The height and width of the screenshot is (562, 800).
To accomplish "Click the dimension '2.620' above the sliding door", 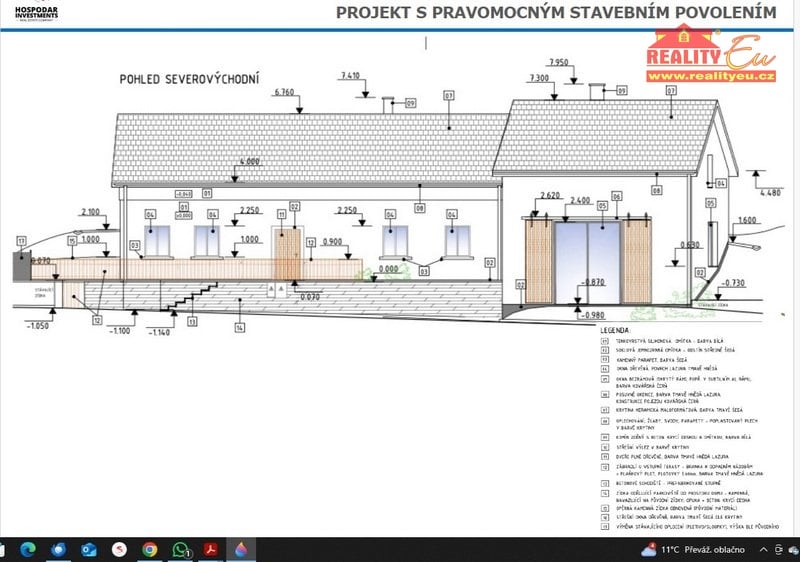I will [550, 195].
